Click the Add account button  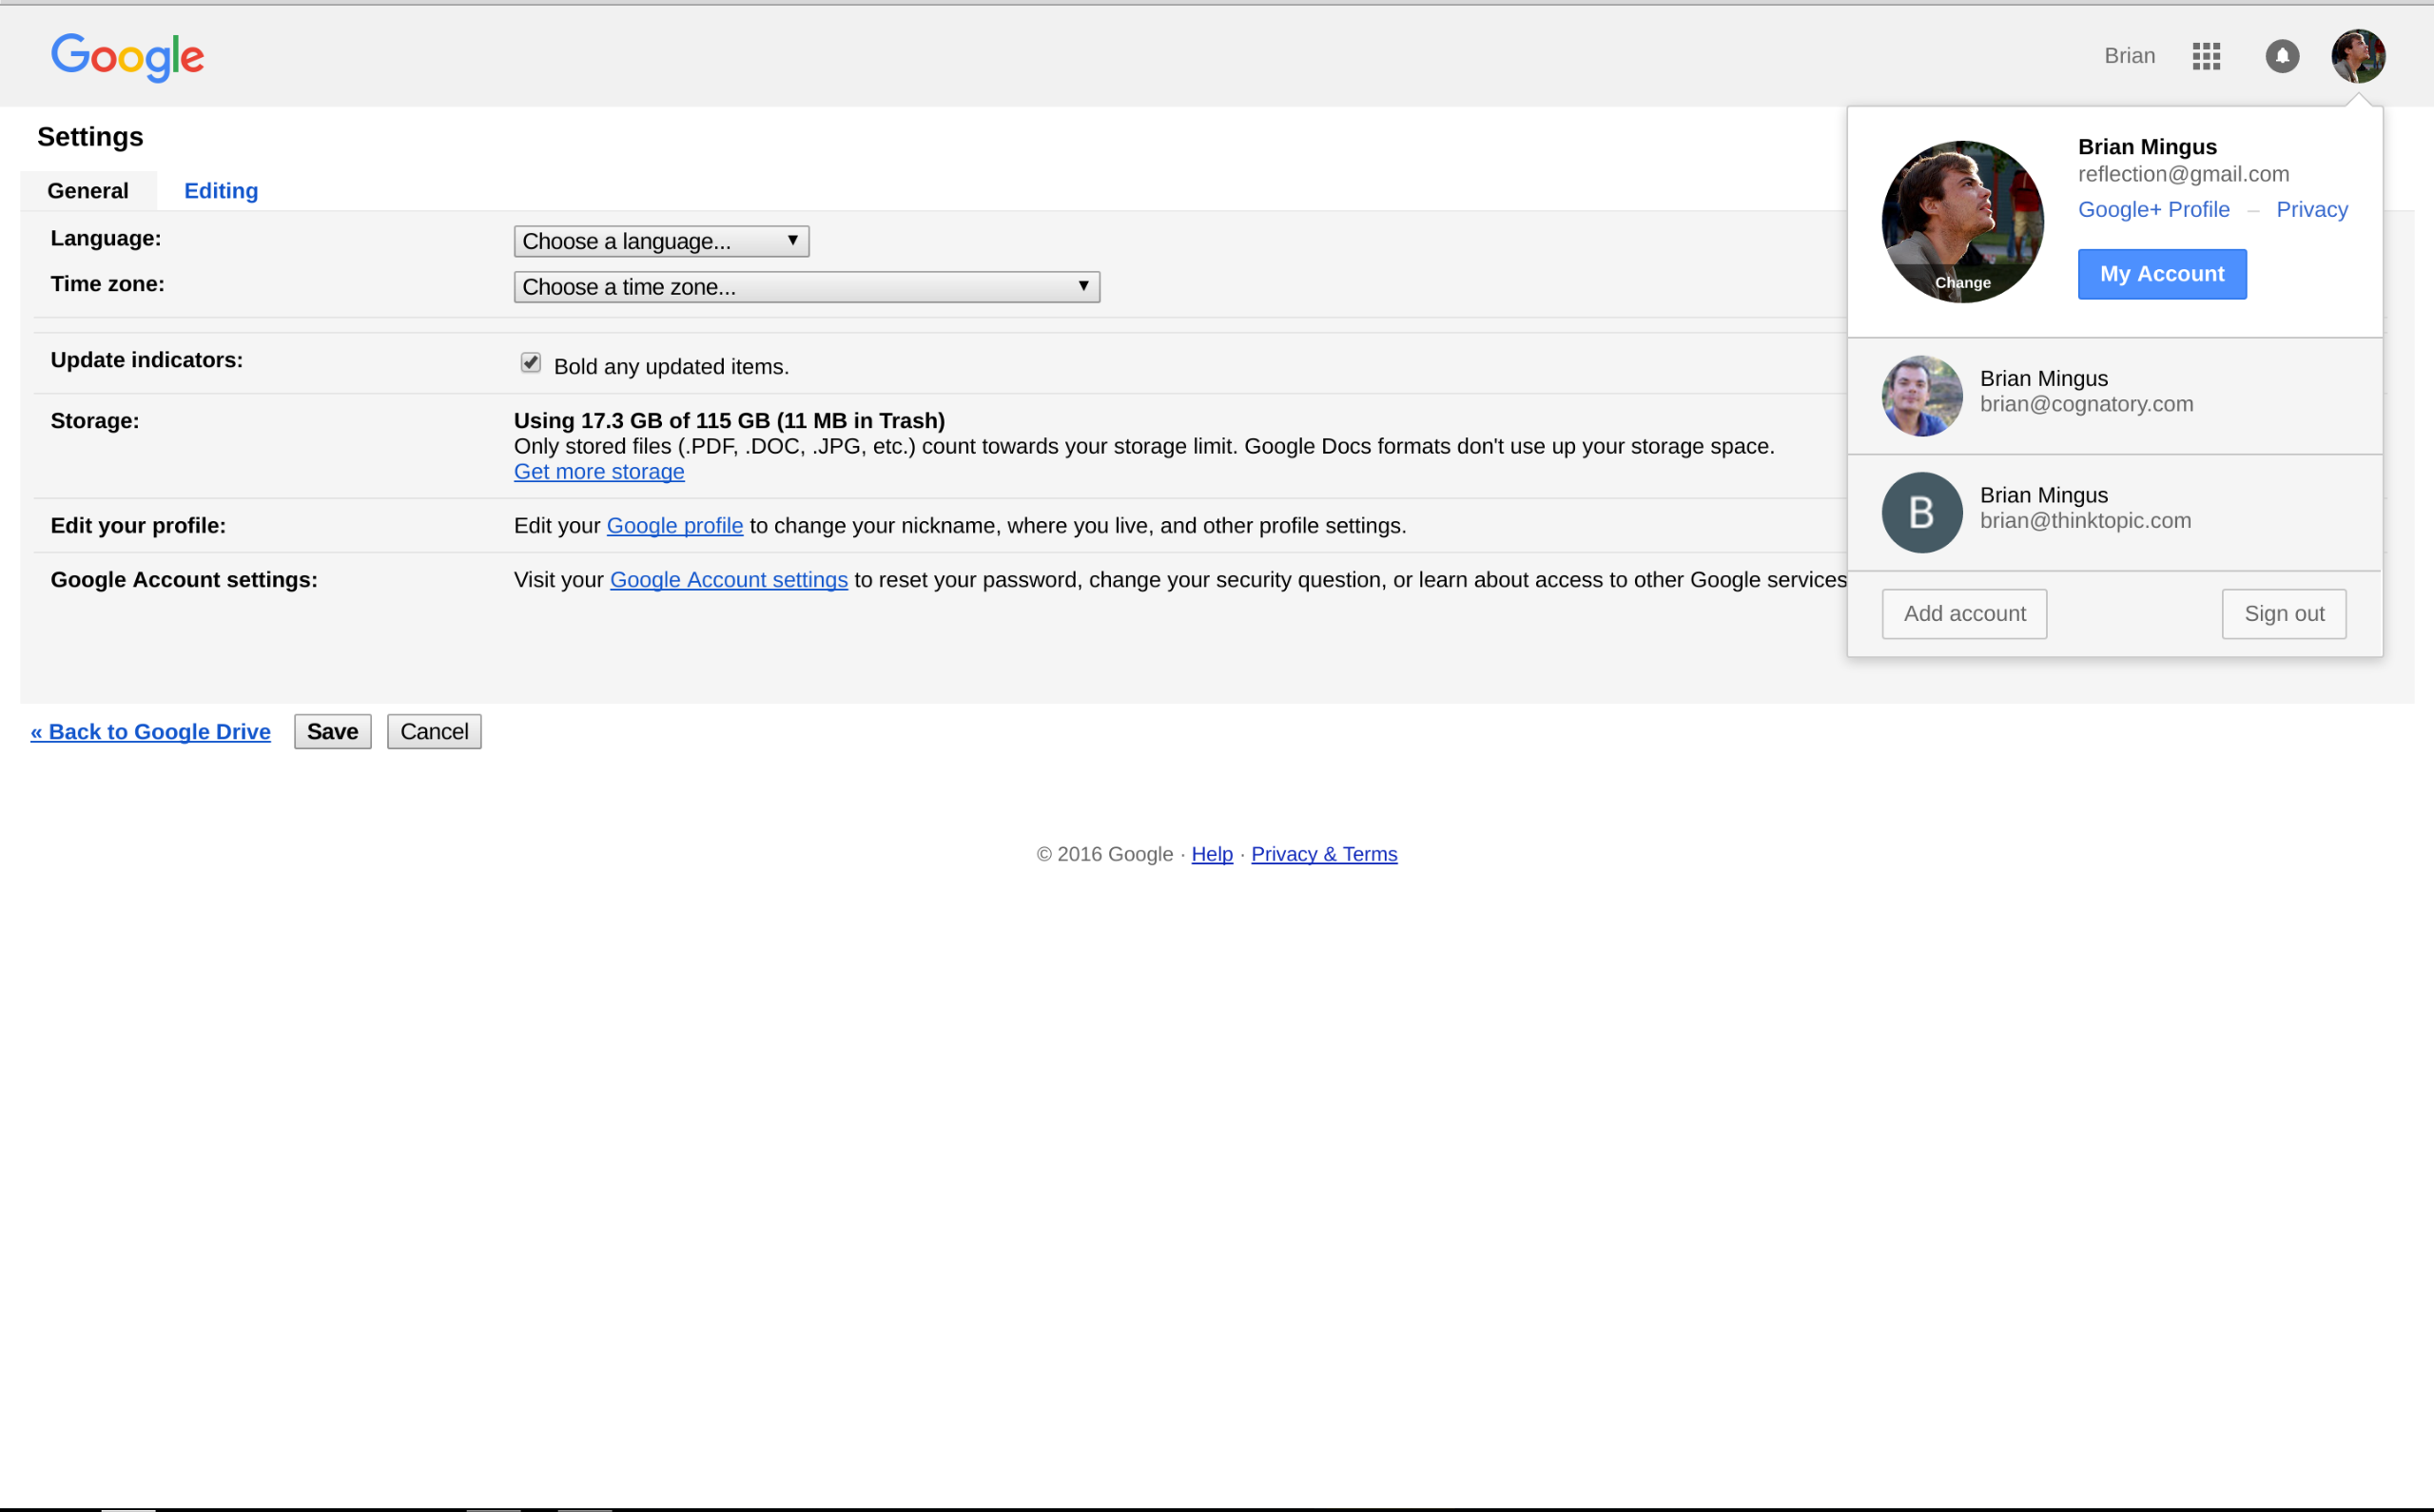1964,614
